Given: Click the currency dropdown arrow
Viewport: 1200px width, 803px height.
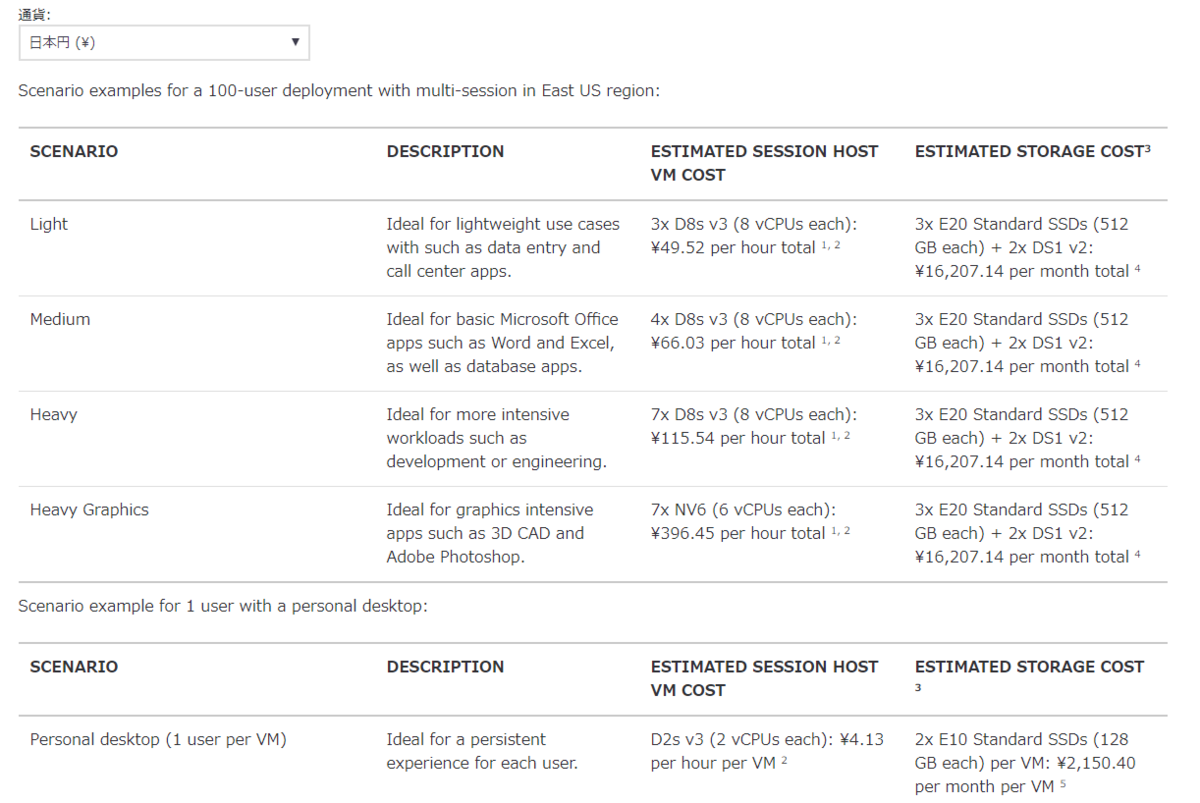Looking at the screenshot, I should click(x=295, y=42).
